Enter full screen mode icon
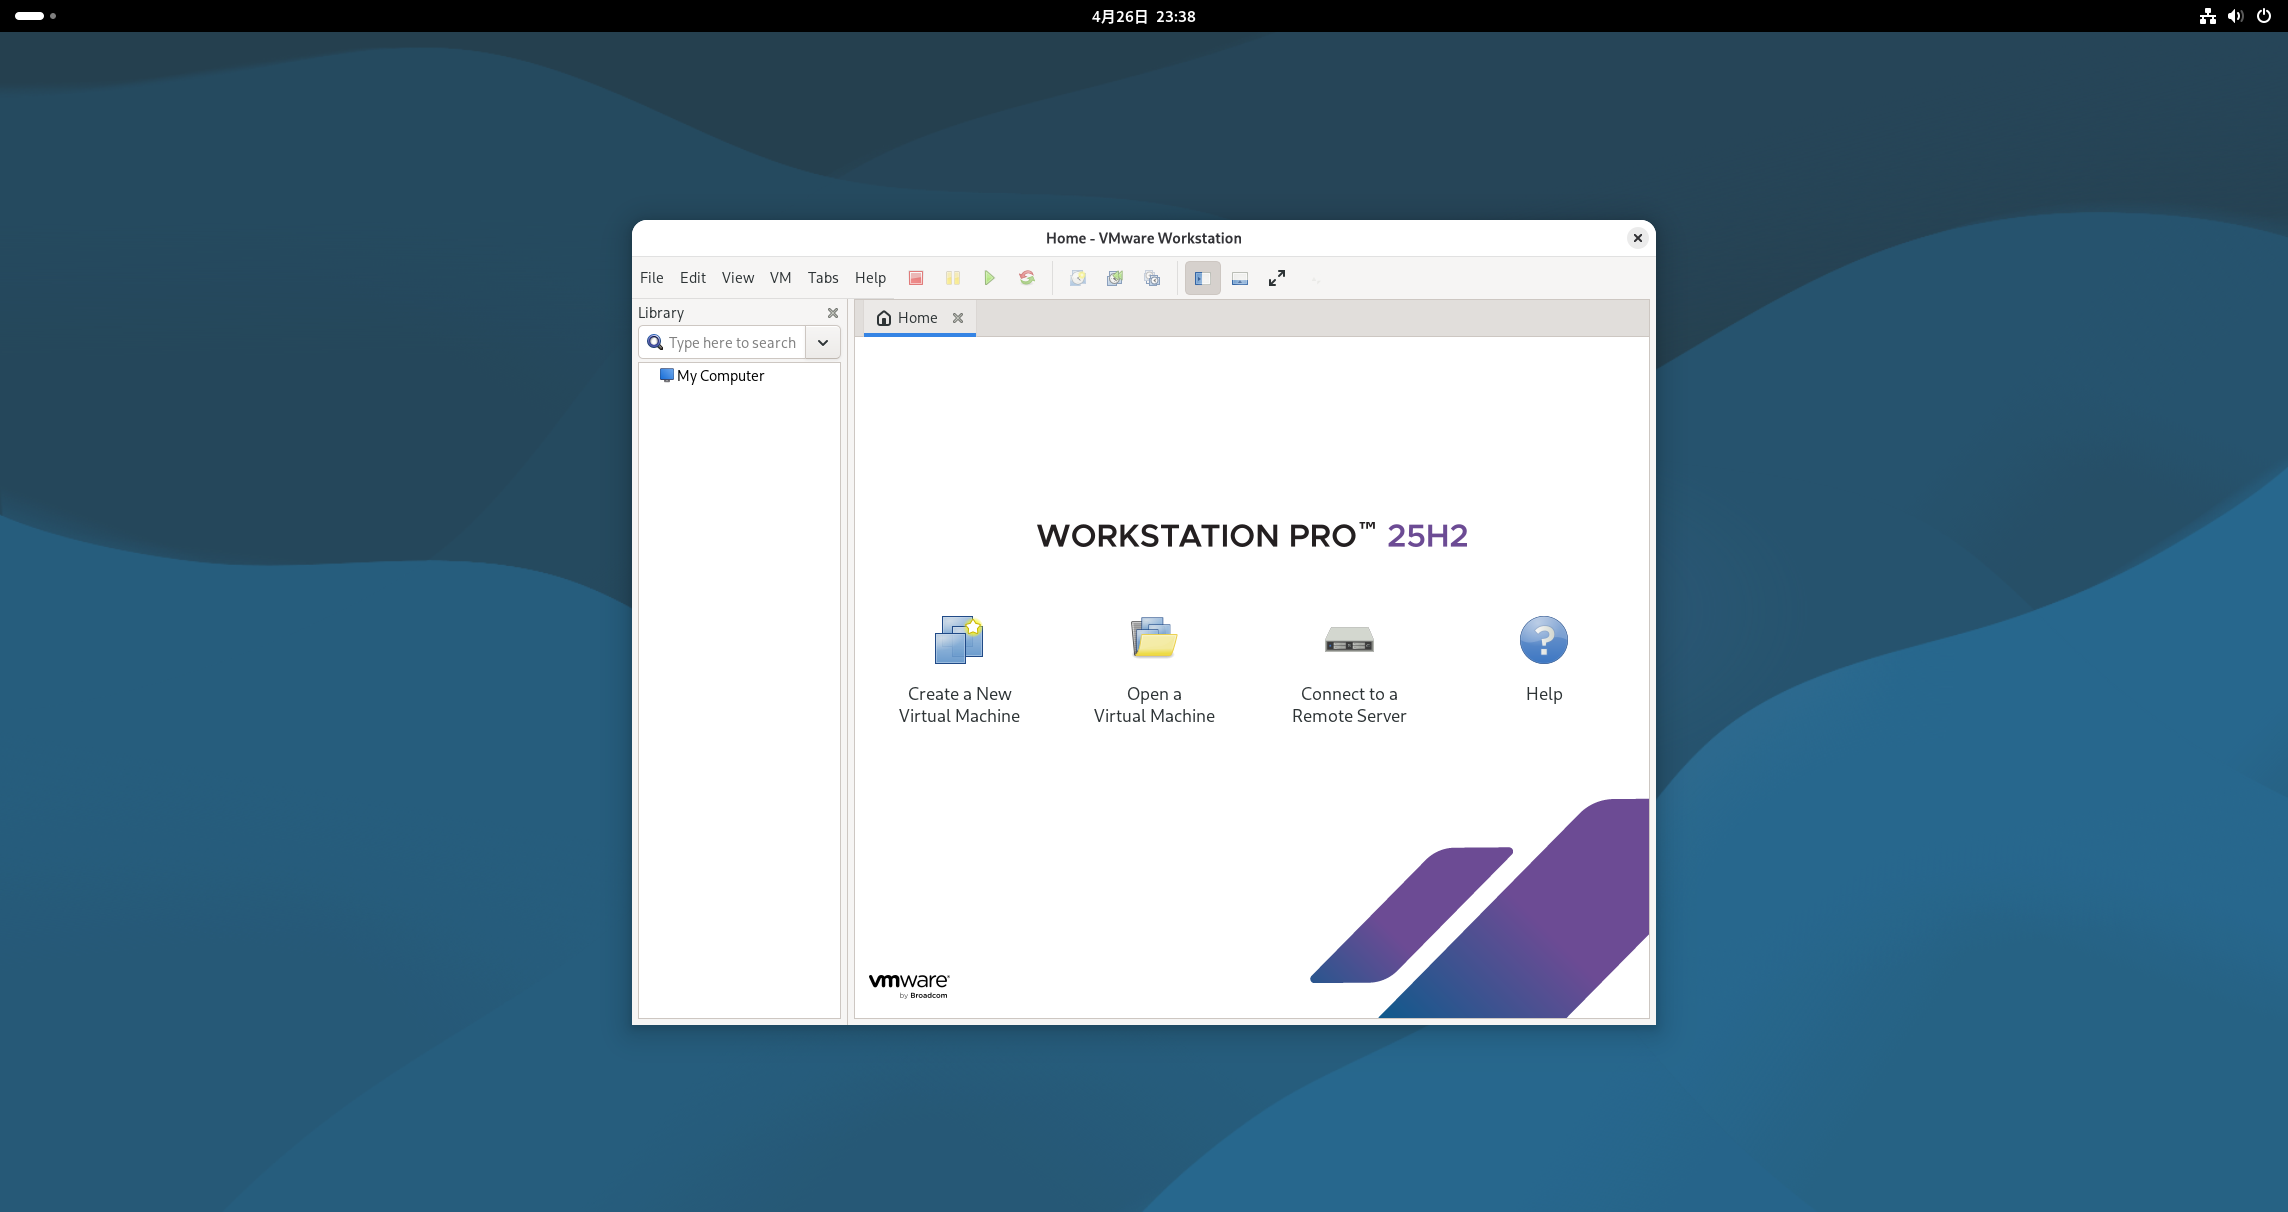The width and height of the screenshot is (2288, 1212). point(1276,278)
